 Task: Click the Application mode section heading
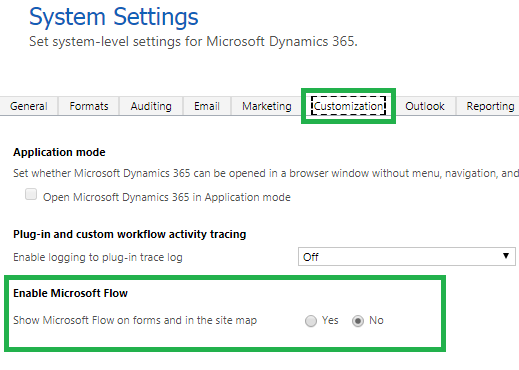pyautogui.click(x=59, y=152)
